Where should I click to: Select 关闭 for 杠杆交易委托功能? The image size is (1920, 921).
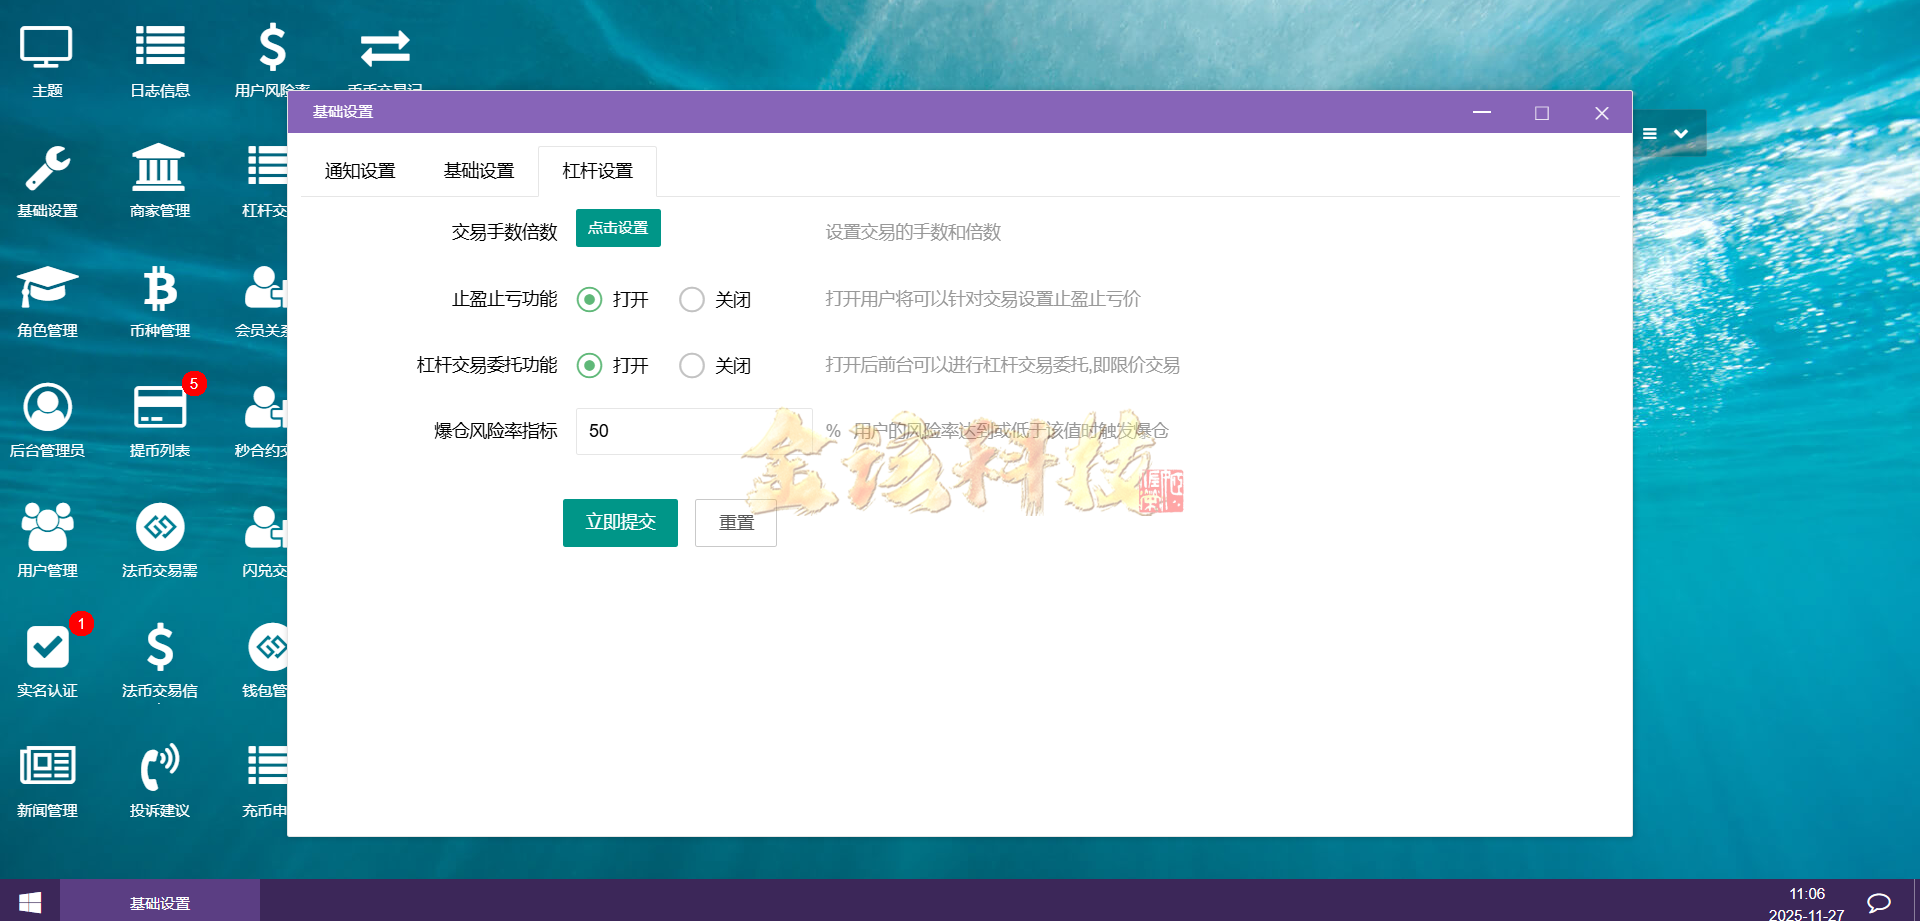click(x=692, y=365)
